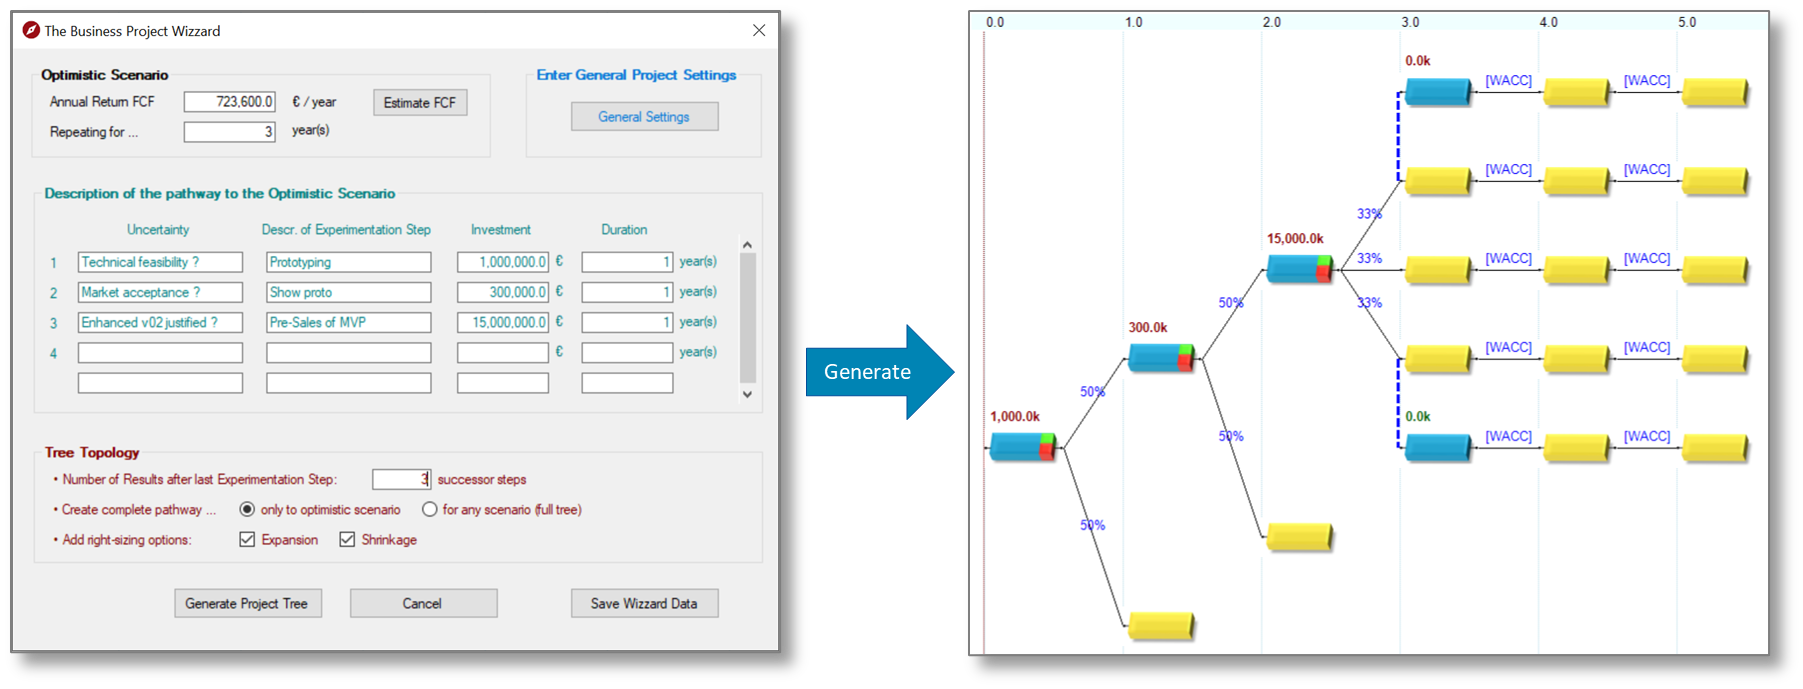Click the top blue expansion node 0.0k

coord(1437,92)
